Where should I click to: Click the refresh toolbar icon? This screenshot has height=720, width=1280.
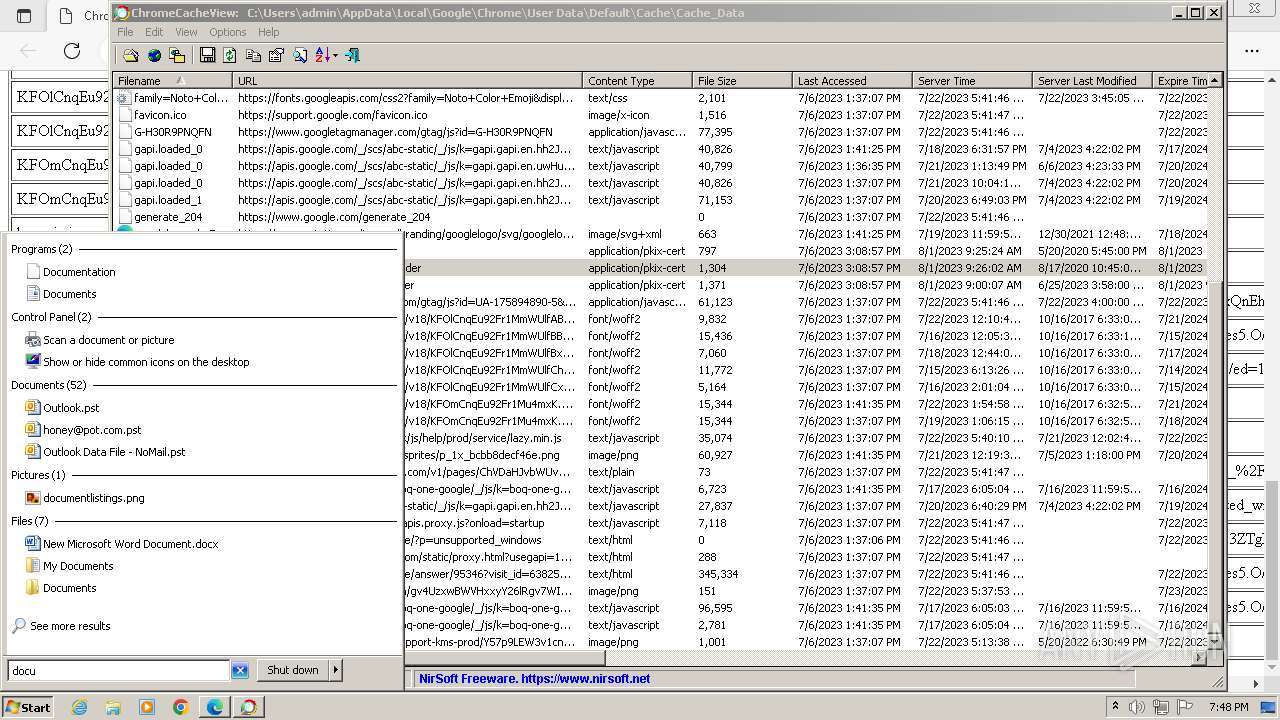coord(230,56)
